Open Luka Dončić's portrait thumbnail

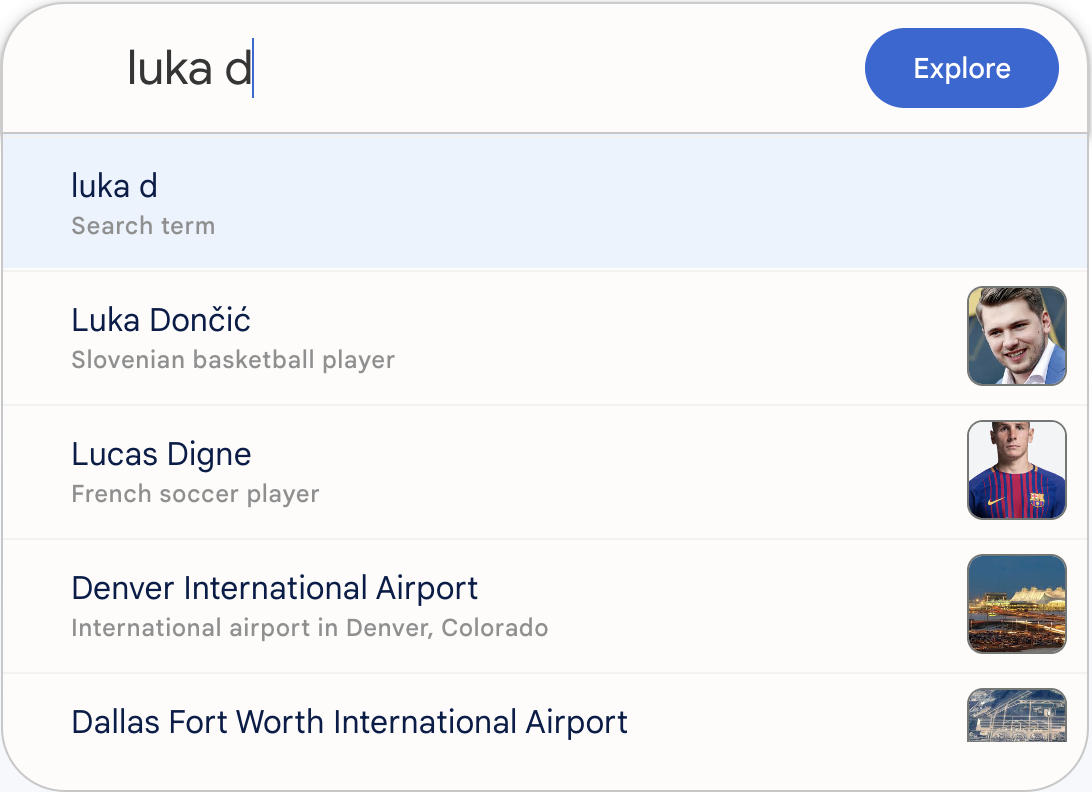coord(1016,336)
